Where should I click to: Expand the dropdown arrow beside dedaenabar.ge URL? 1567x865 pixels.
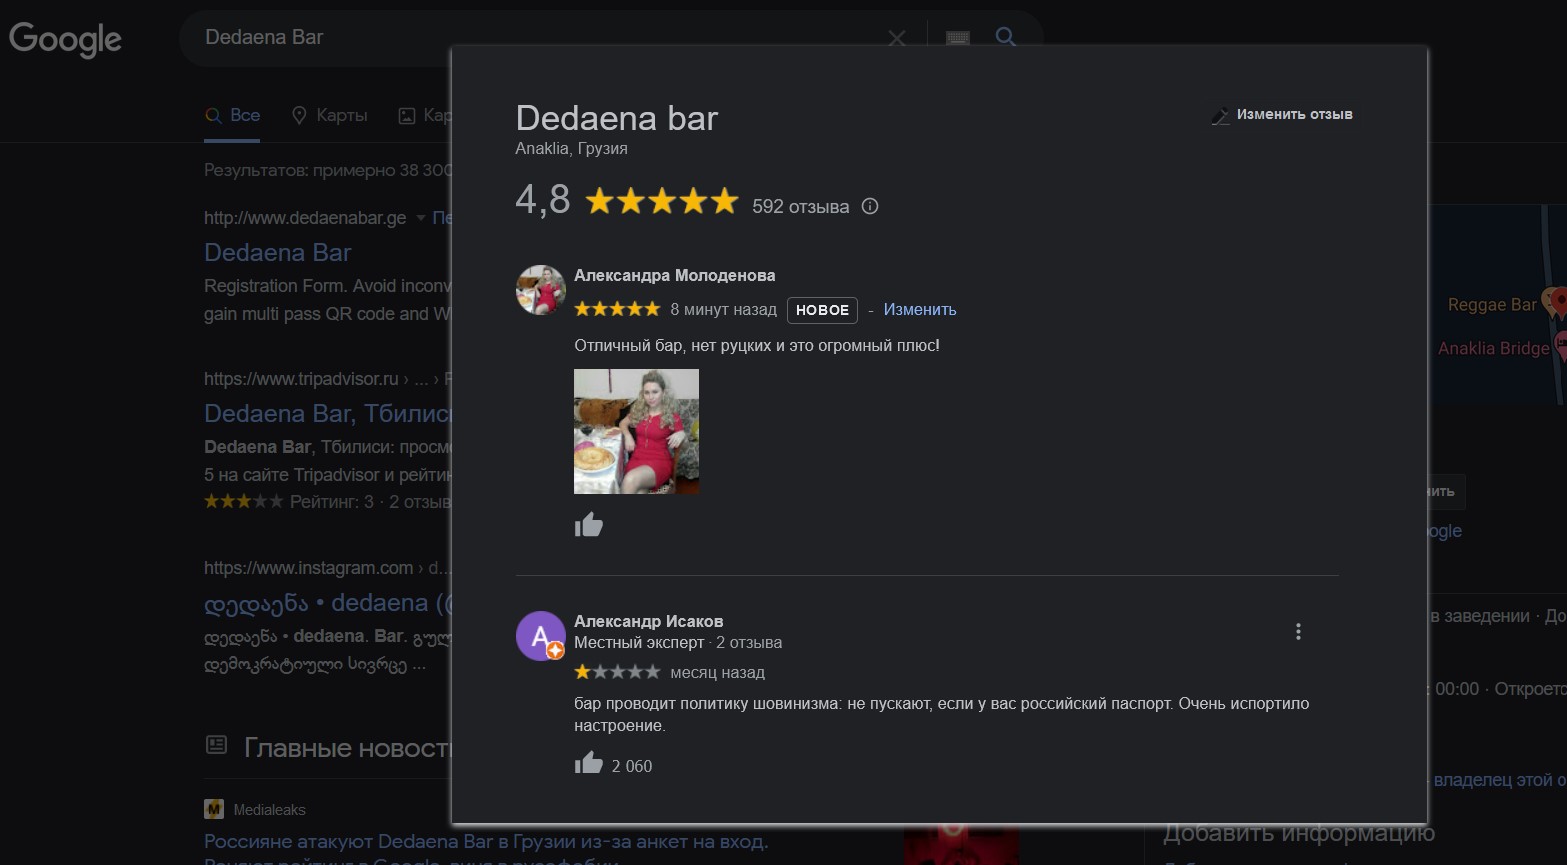click(x=420, y=218)
